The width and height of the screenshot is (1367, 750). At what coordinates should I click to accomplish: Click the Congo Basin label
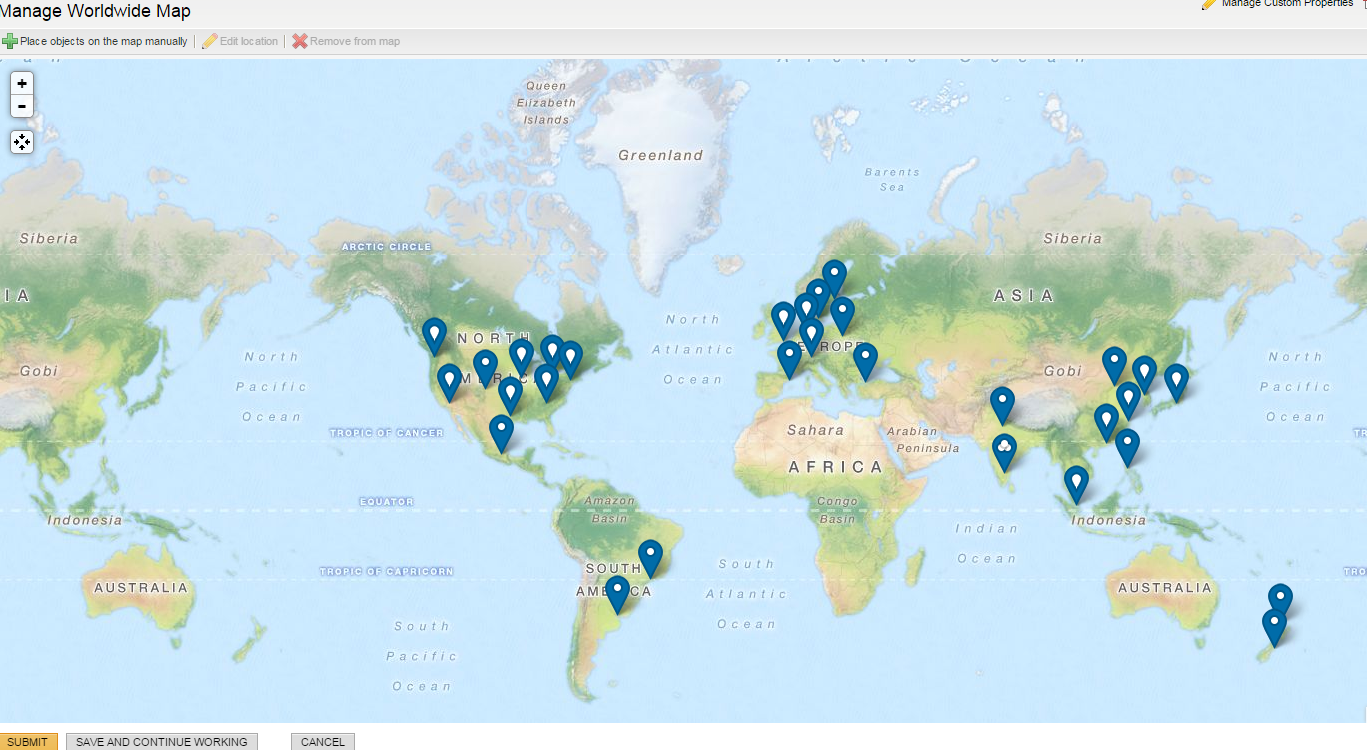coord(837,510)
